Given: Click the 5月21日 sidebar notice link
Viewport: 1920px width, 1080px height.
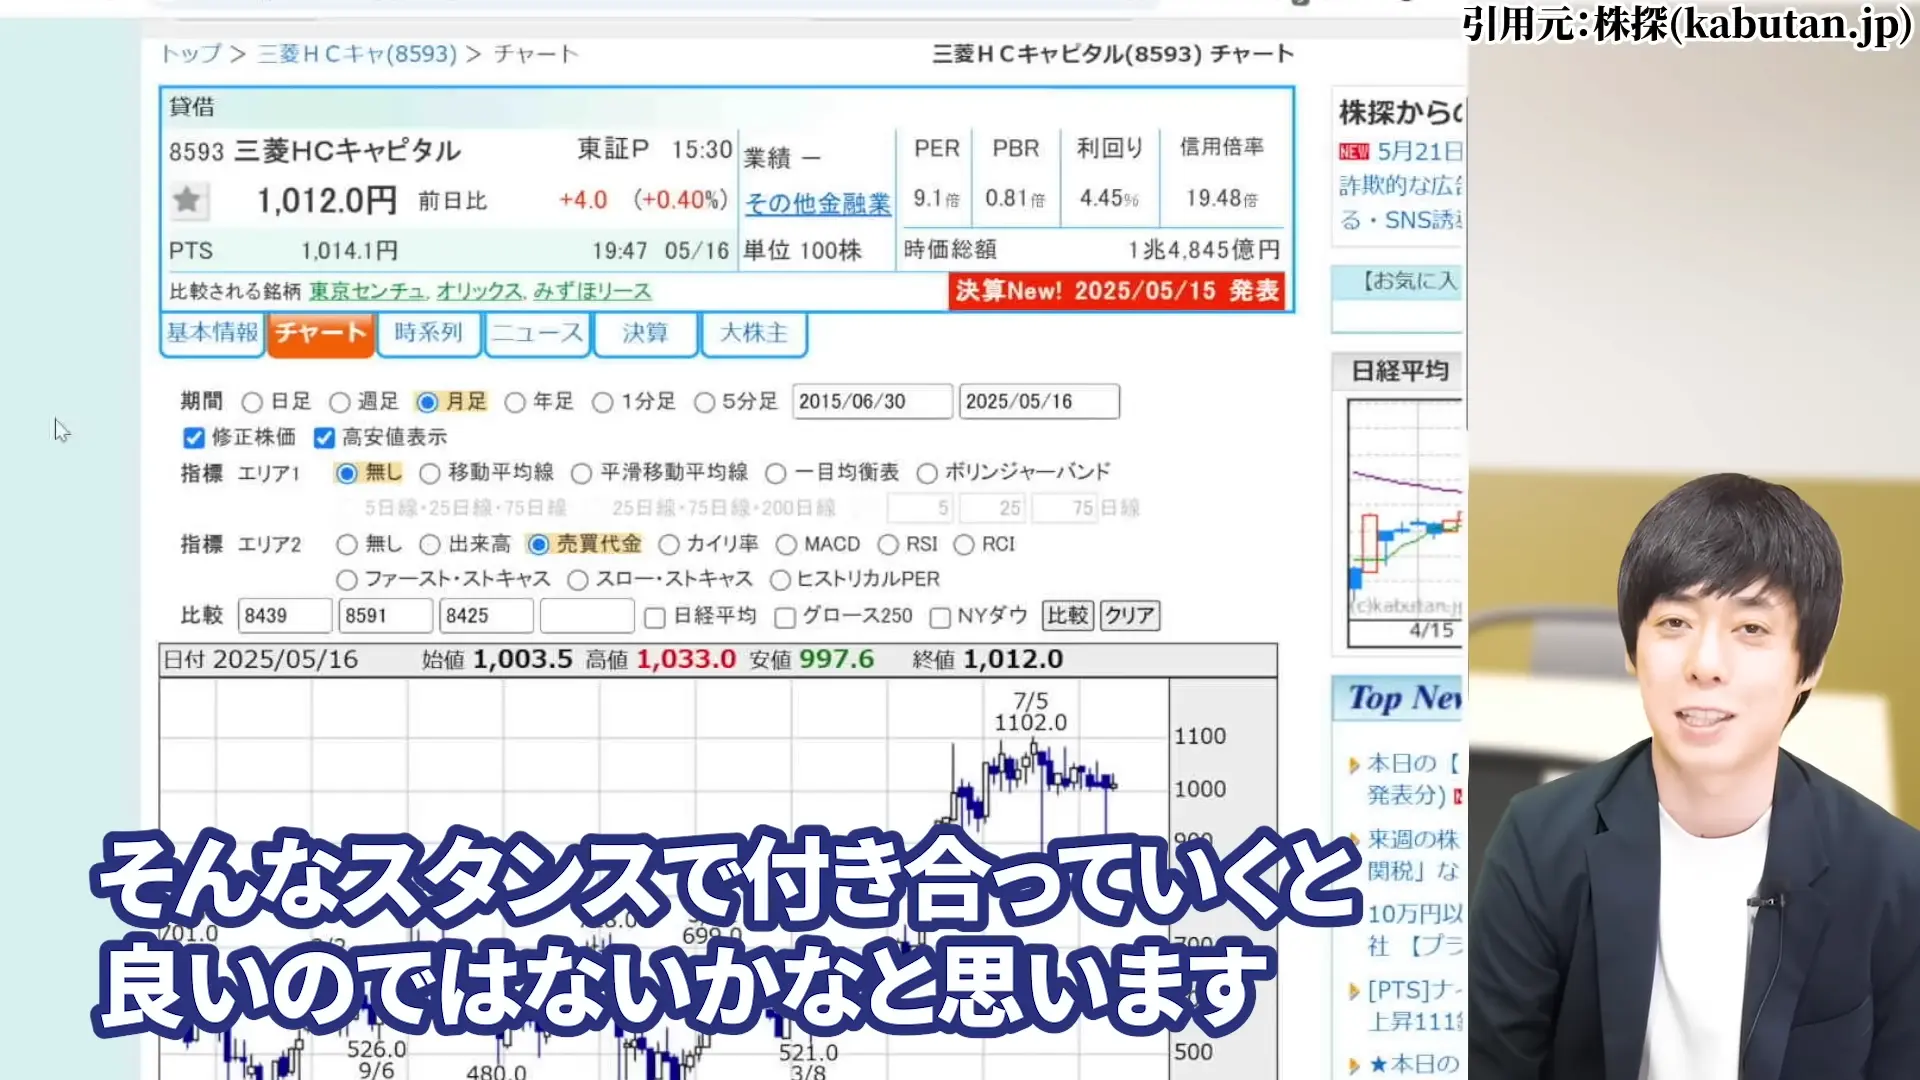Looking at the screenshot, I should click(1420, 151).
